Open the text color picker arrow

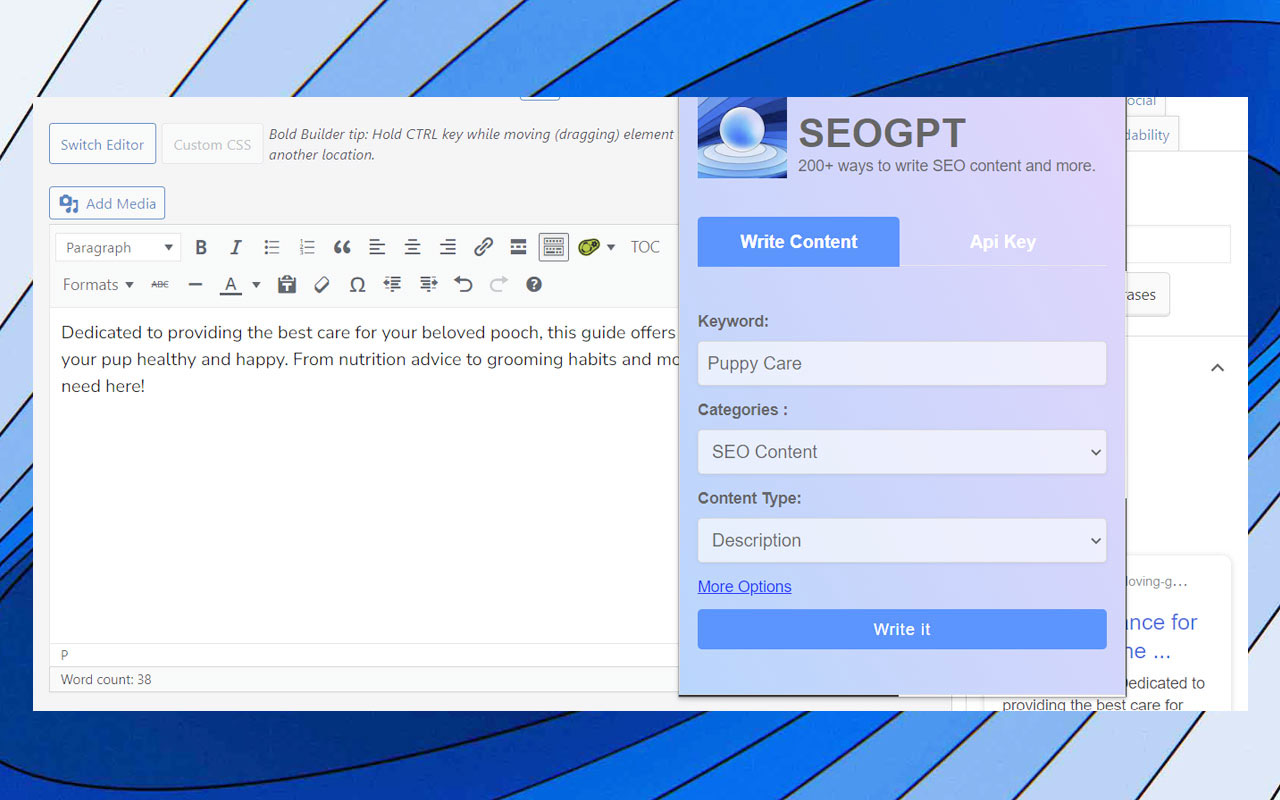[x=256, y=285]
